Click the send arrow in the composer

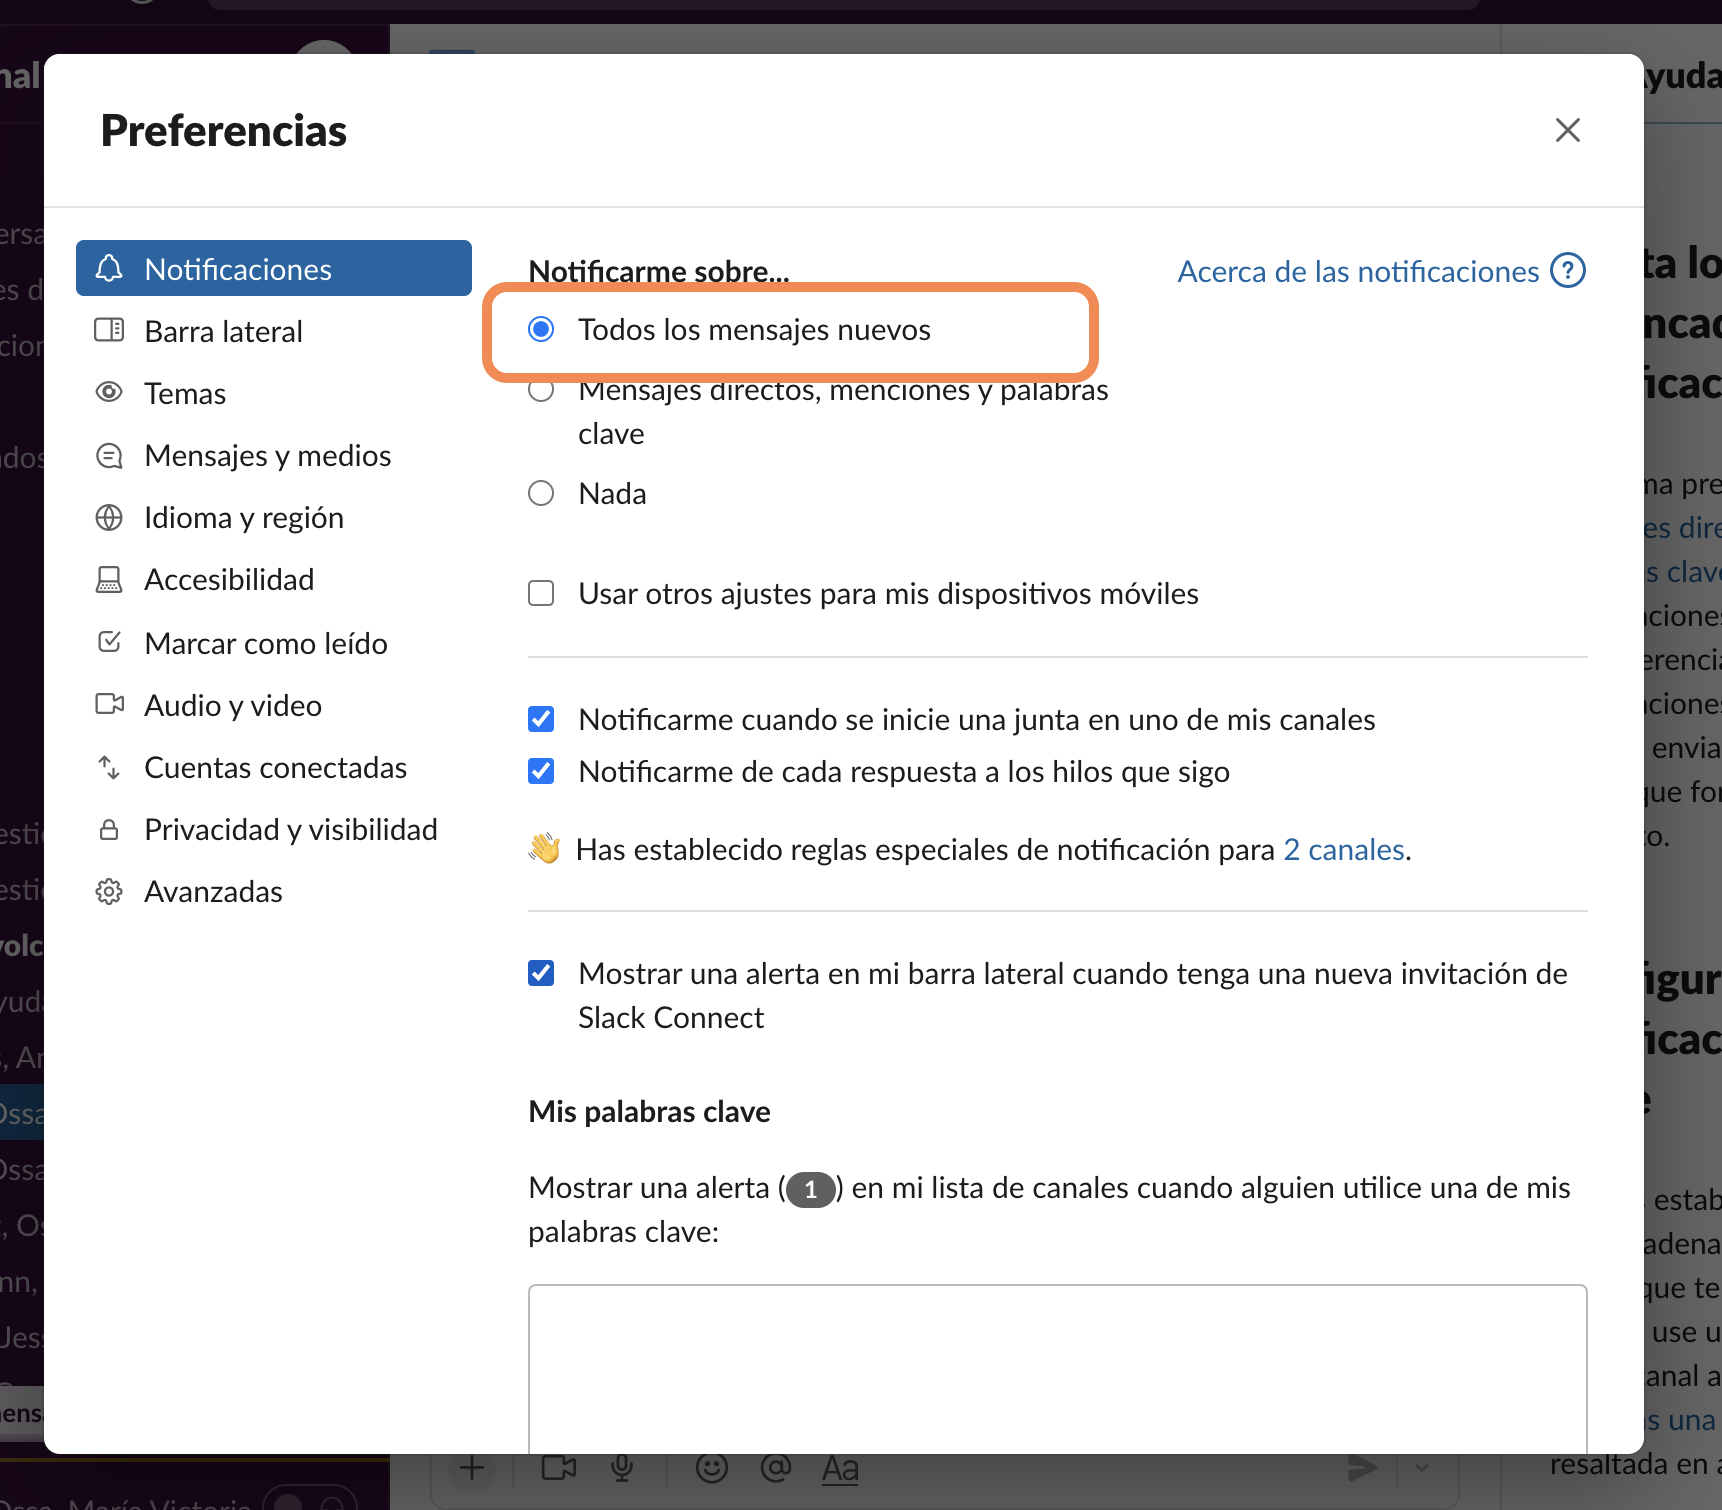1362,1468
